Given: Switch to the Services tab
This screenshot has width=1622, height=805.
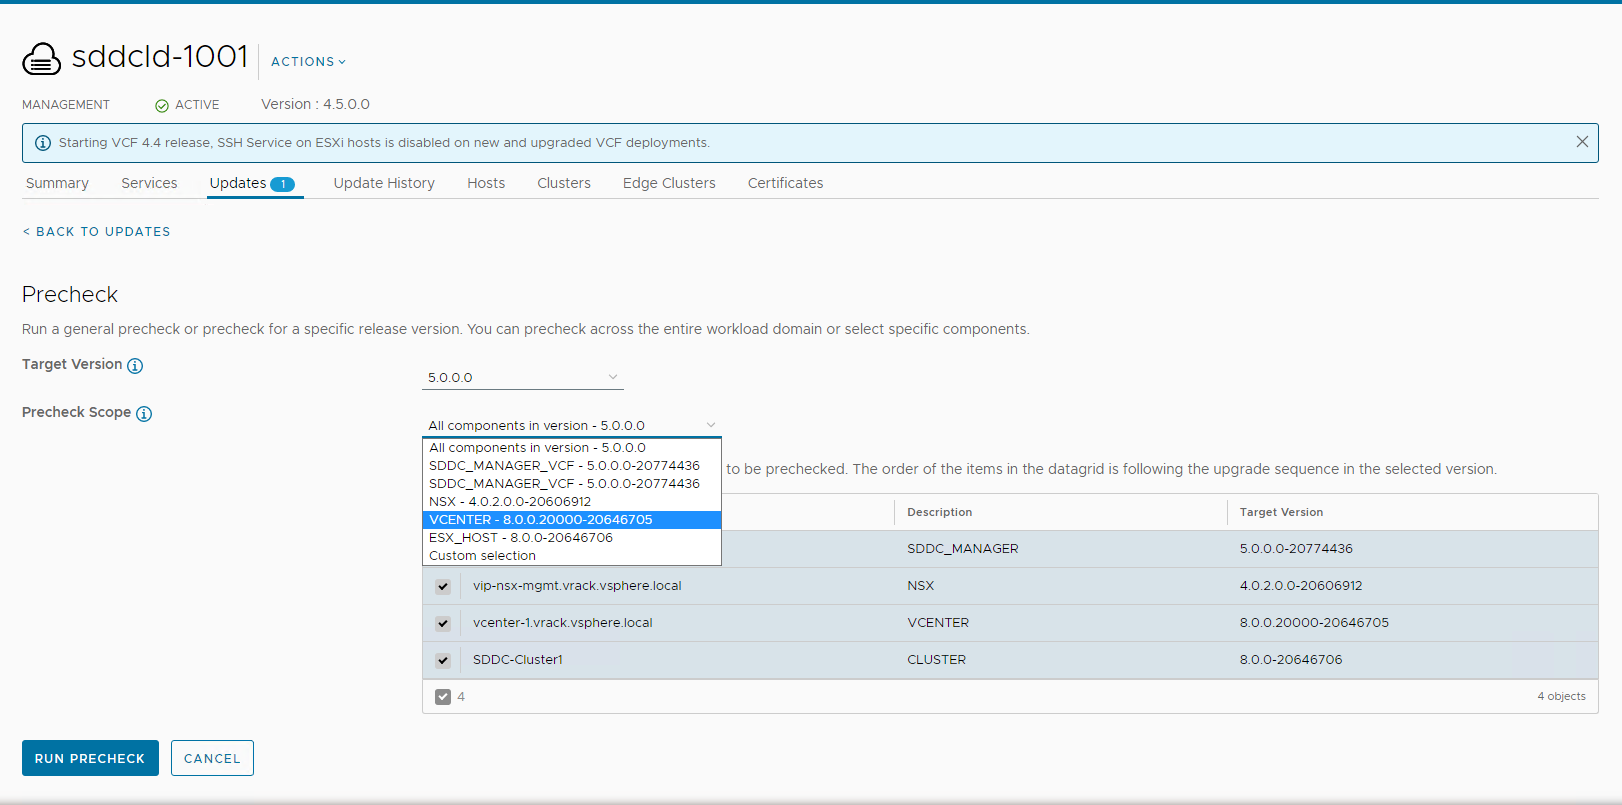Looking at the screenshot, I should (149, 183).
